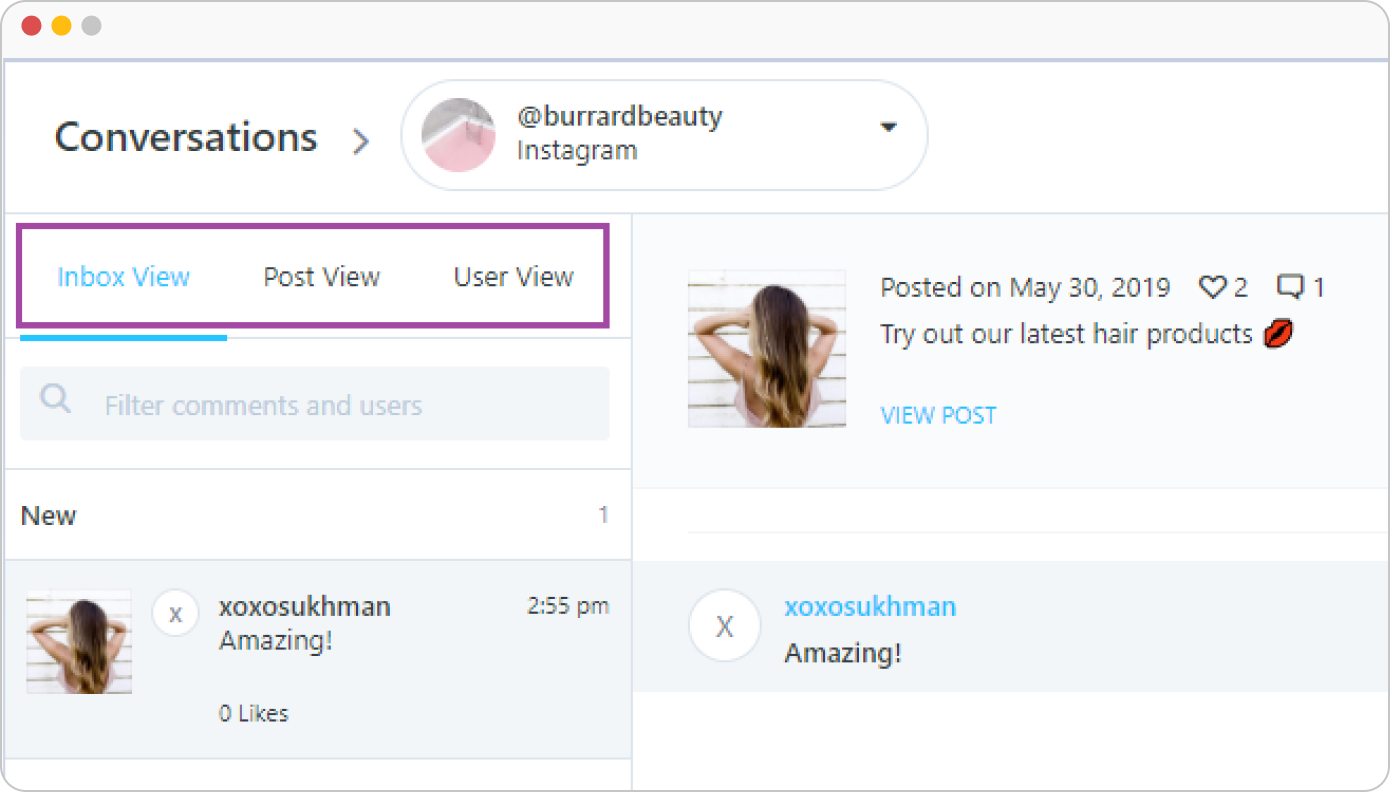Click the Conversations heading
Image resolution: width=1390 pixels, height=792 pixels.
(186, 137)
